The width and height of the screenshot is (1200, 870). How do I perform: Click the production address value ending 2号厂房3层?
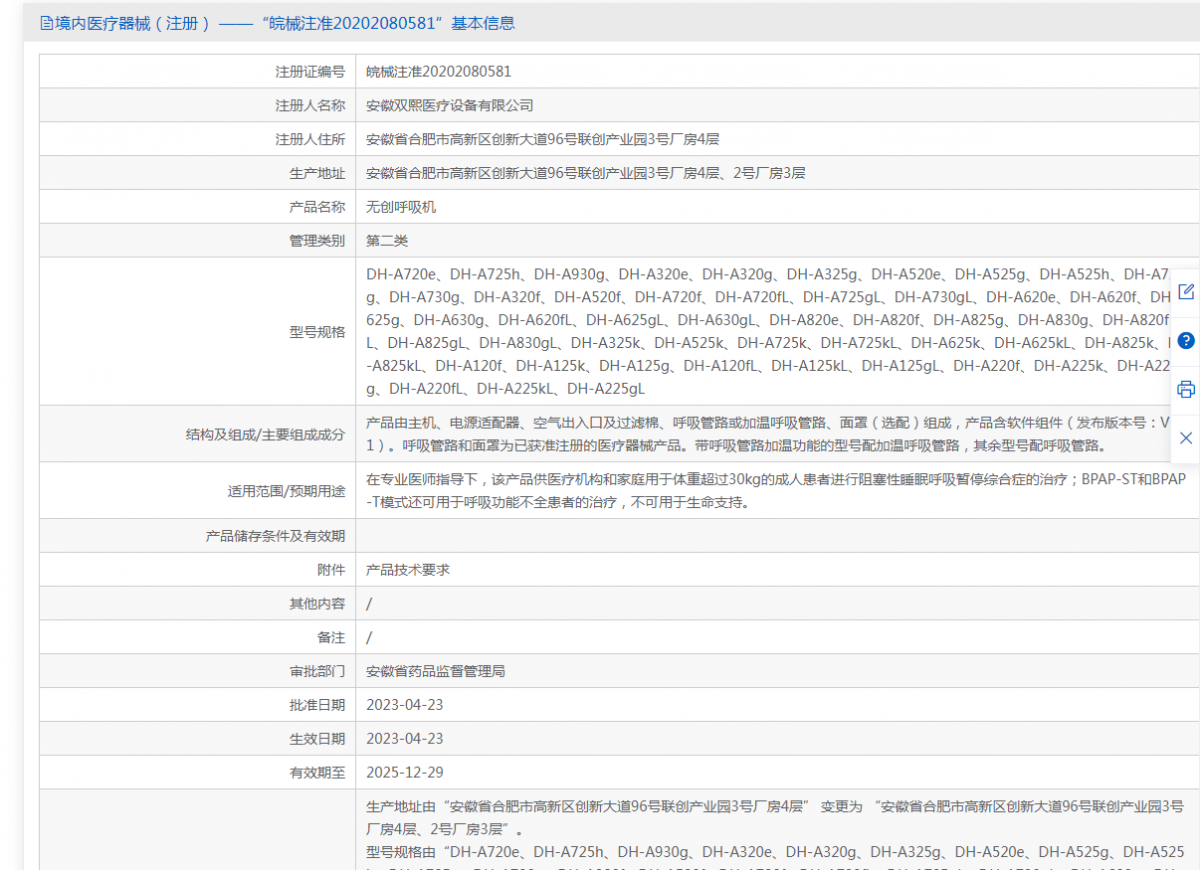(585, 174)
